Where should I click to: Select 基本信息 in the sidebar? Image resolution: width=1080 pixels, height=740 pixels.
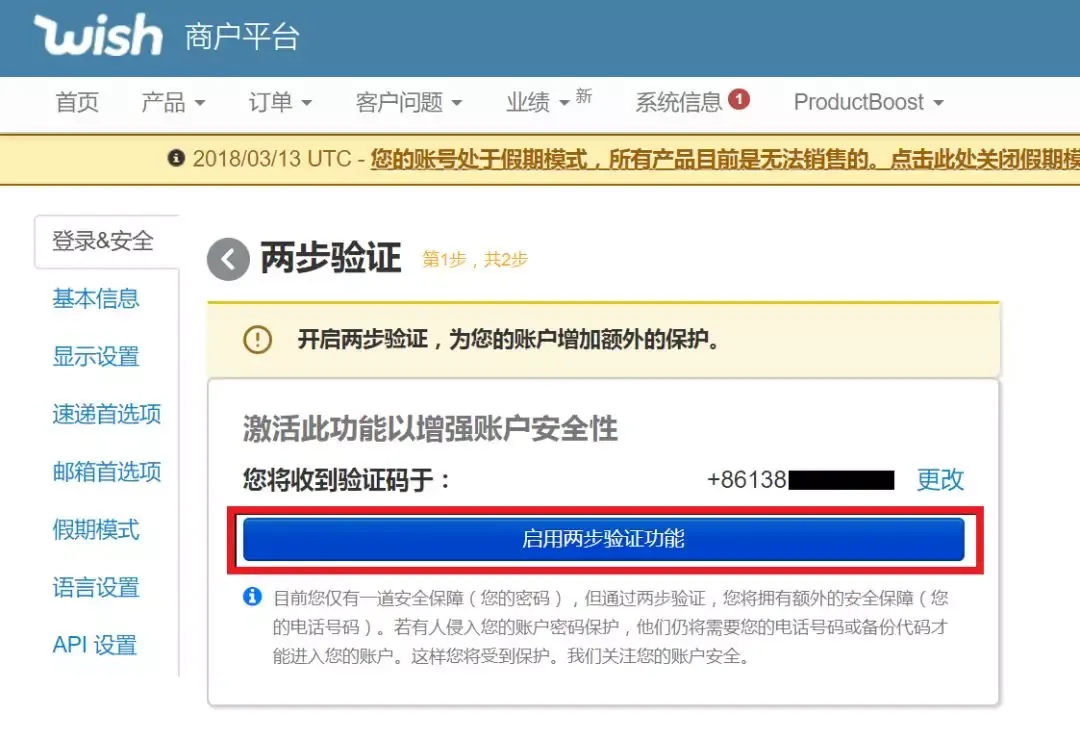pos(96,298)
